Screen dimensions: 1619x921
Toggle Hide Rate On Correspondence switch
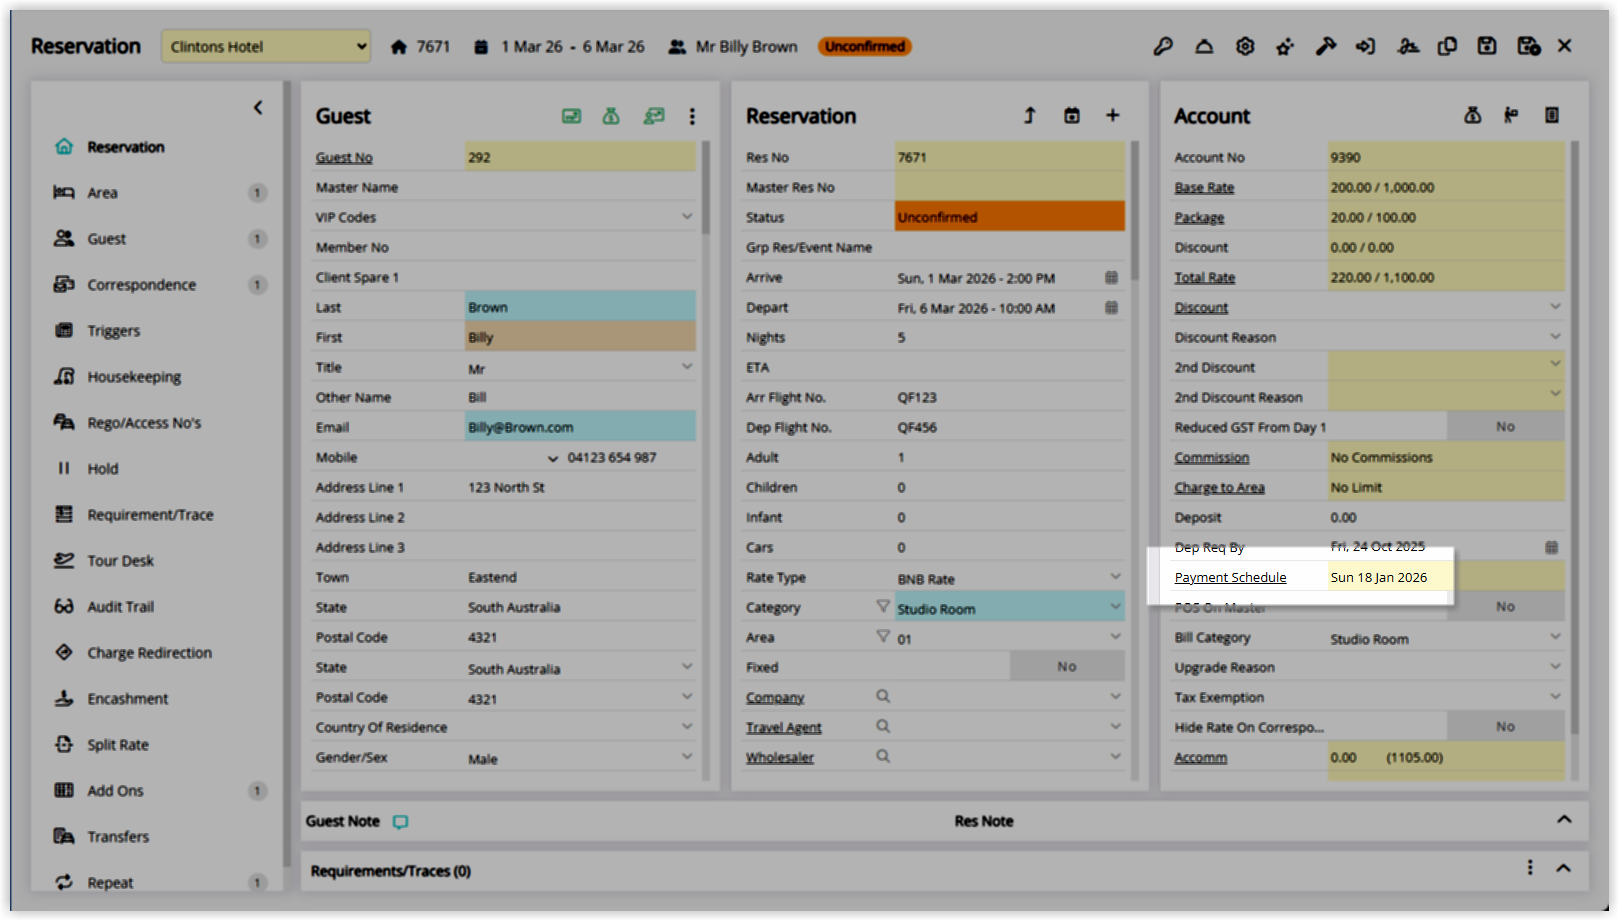pos(1505,726)
